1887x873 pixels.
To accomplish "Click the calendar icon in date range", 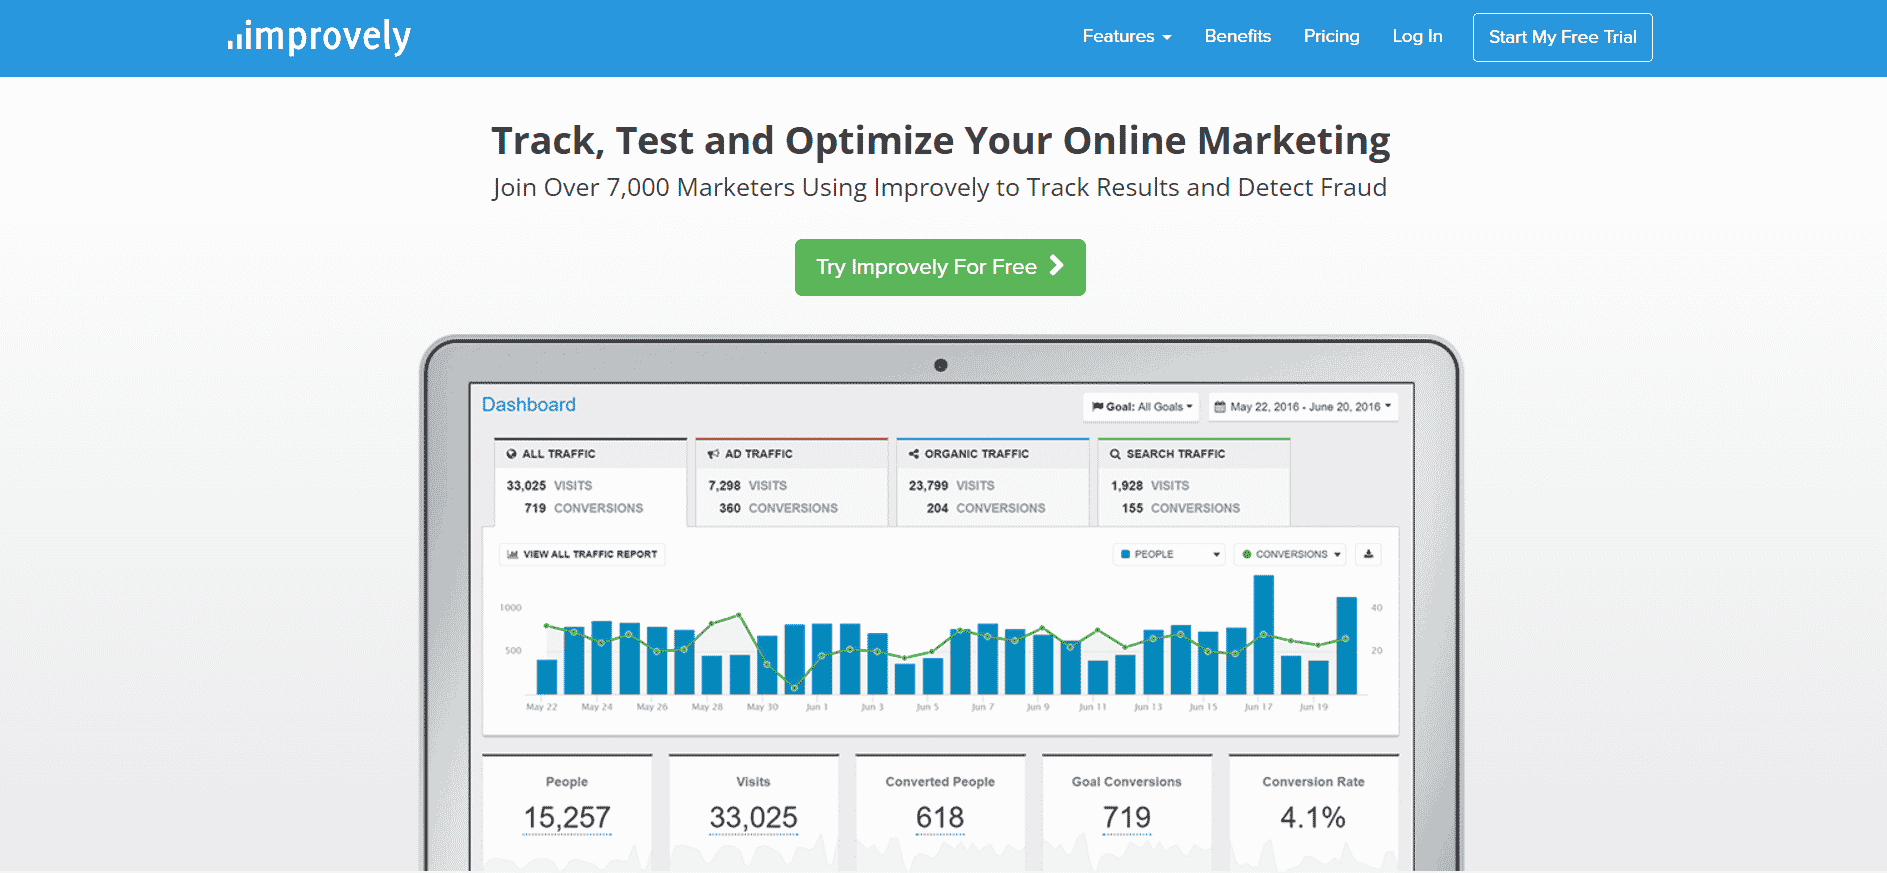I will [x=1219, y=407].
